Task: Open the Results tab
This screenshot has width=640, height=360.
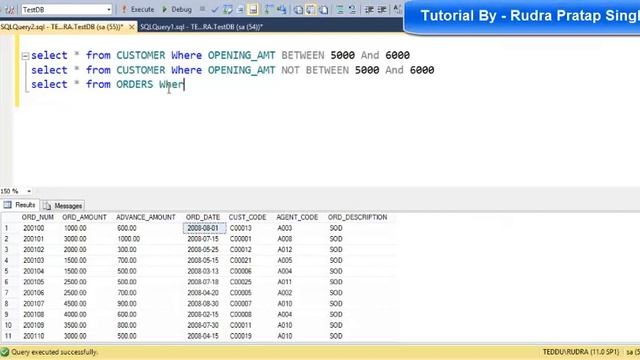Action: tap(20, 205)
